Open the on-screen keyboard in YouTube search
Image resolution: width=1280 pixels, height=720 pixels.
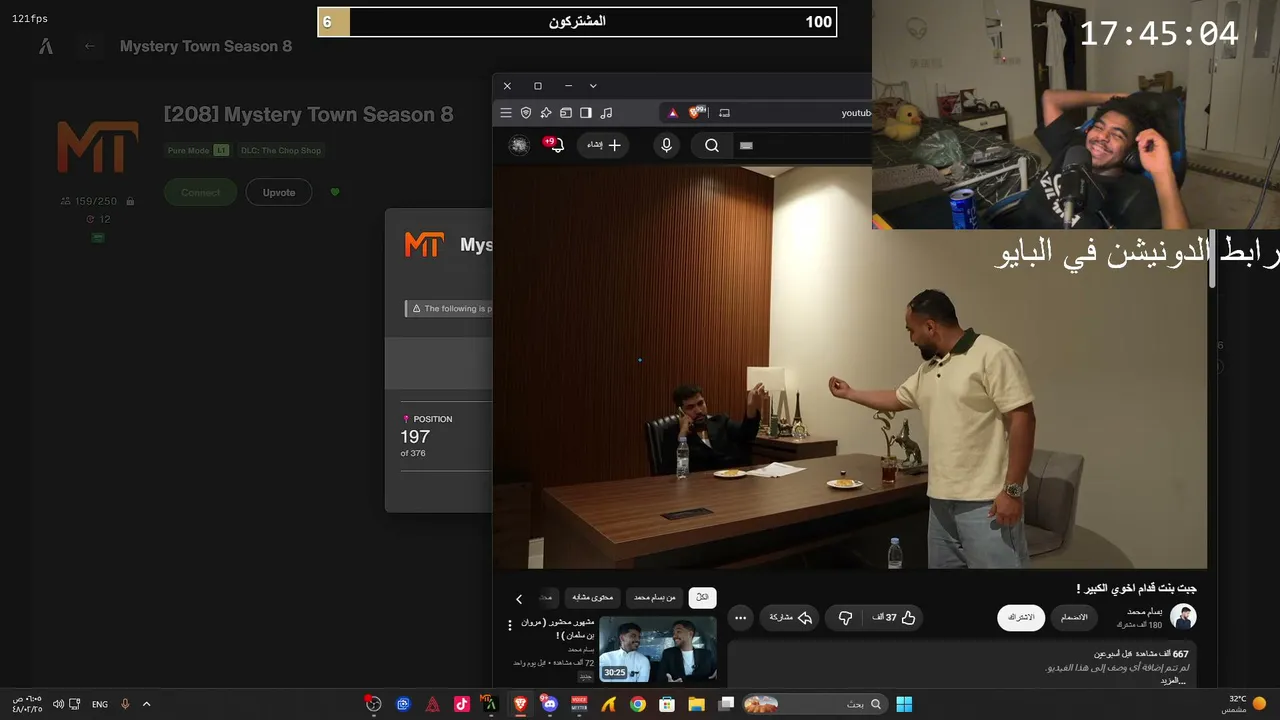[746, 145]
